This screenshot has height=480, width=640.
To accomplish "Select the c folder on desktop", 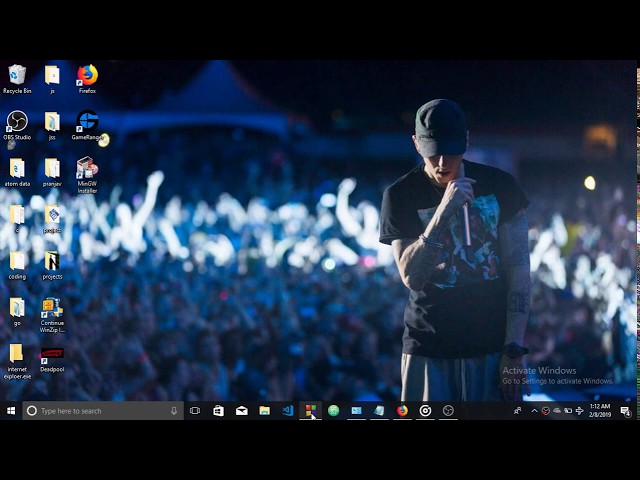I will click(x=17, y=218).
